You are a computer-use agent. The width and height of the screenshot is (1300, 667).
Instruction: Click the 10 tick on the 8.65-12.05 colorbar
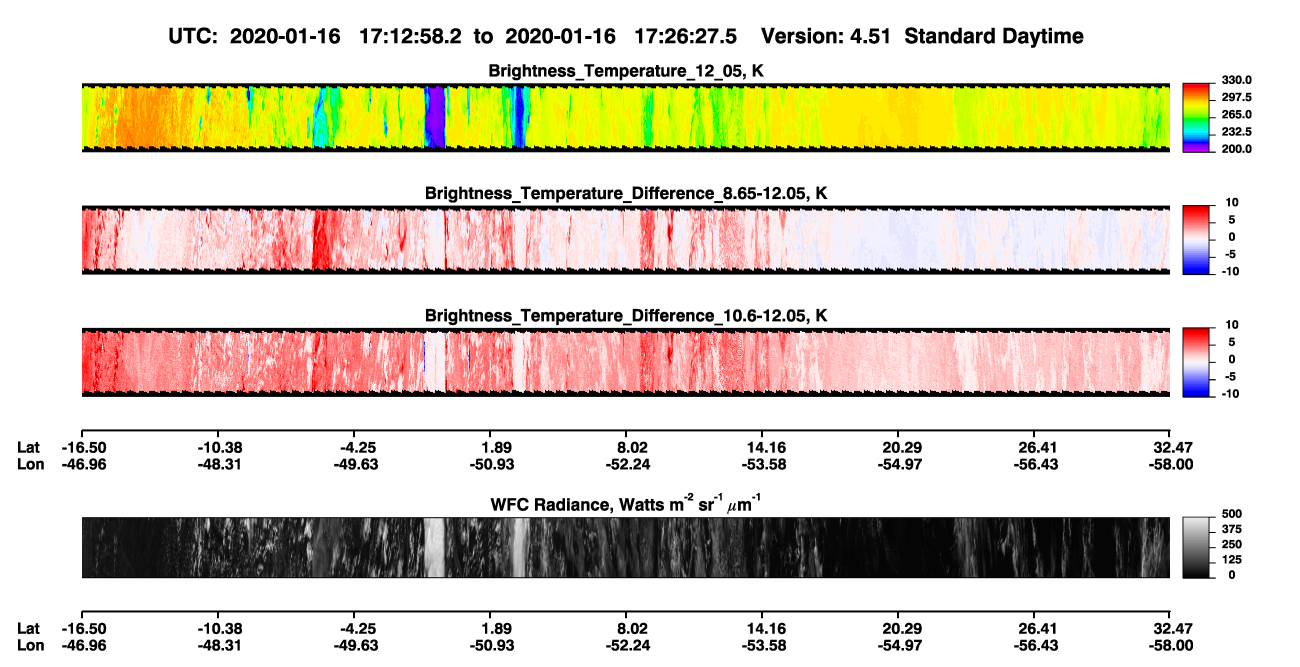tap(1232, 202)
